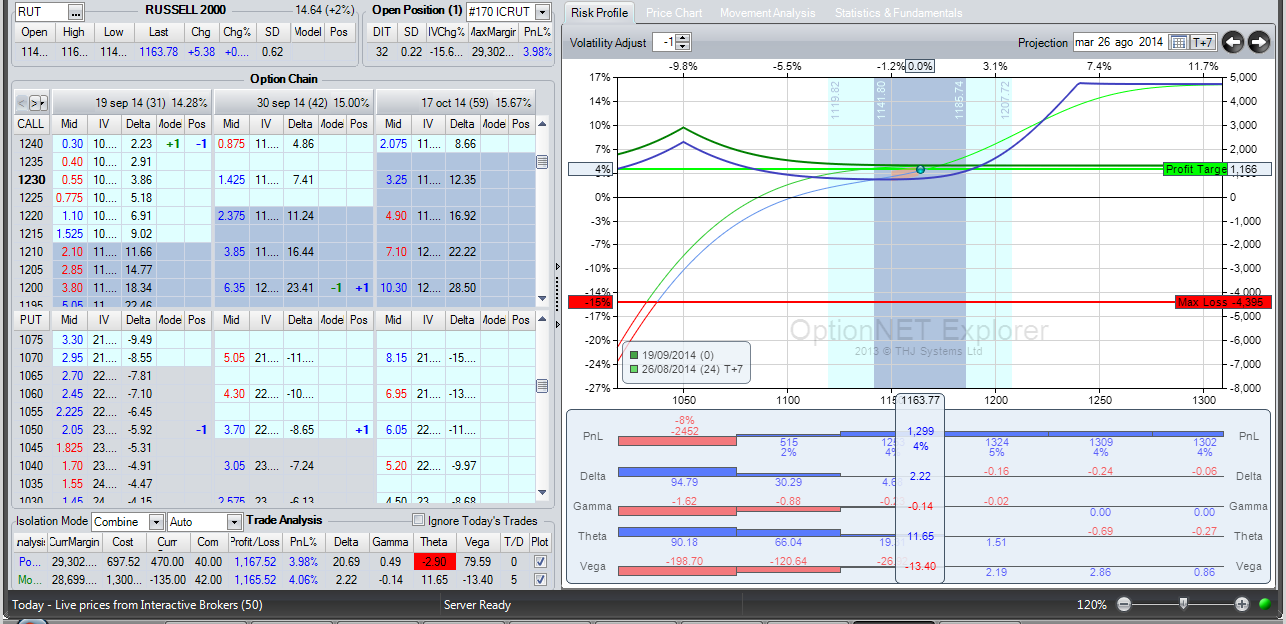The width and height of the screenshot is (1286, 624).
Task: Click the projection forward arrow icon
Action: tap(1258, 42)
